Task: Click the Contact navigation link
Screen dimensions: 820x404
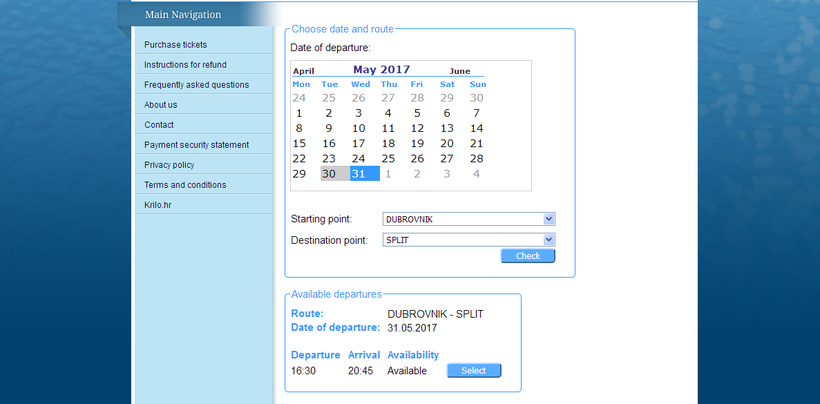Action: coord(159,125)
